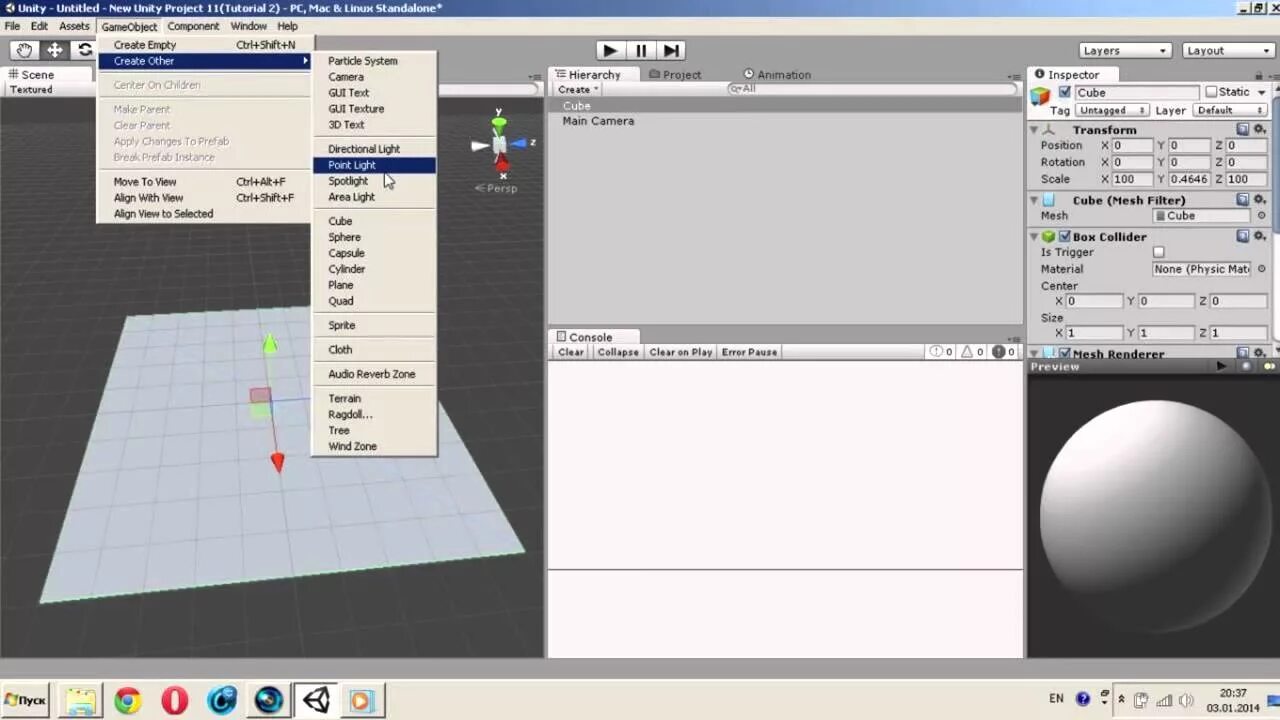The width and height of the screenshot is (1280, 720).
Task: Select Cube in Hierarchy list
Action: 576,106
